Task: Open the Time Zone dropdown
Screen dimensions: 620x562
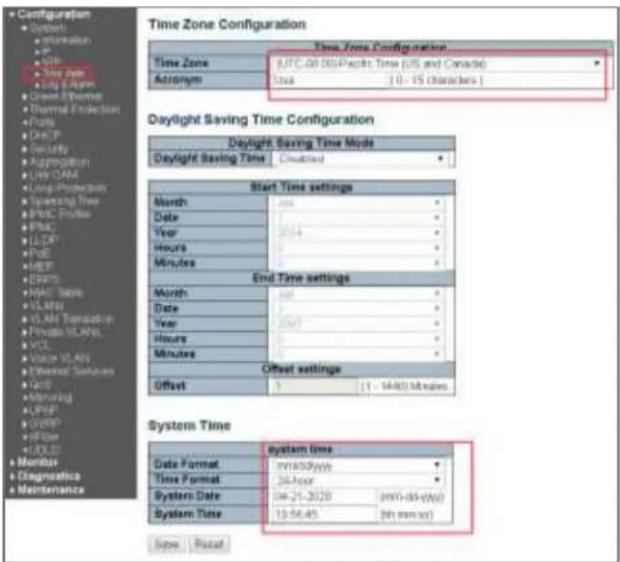Action: pos(438,64)
